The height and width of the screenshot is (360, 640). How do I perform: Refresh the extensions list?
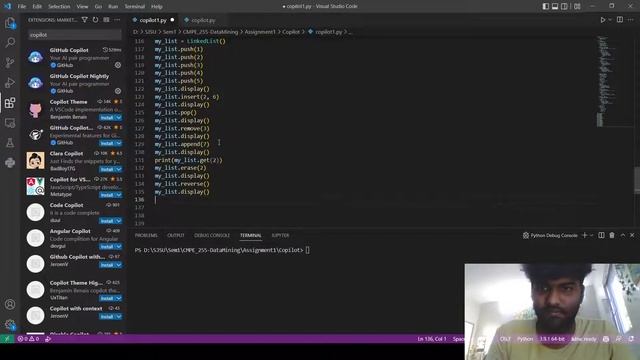tap(96, 20)
